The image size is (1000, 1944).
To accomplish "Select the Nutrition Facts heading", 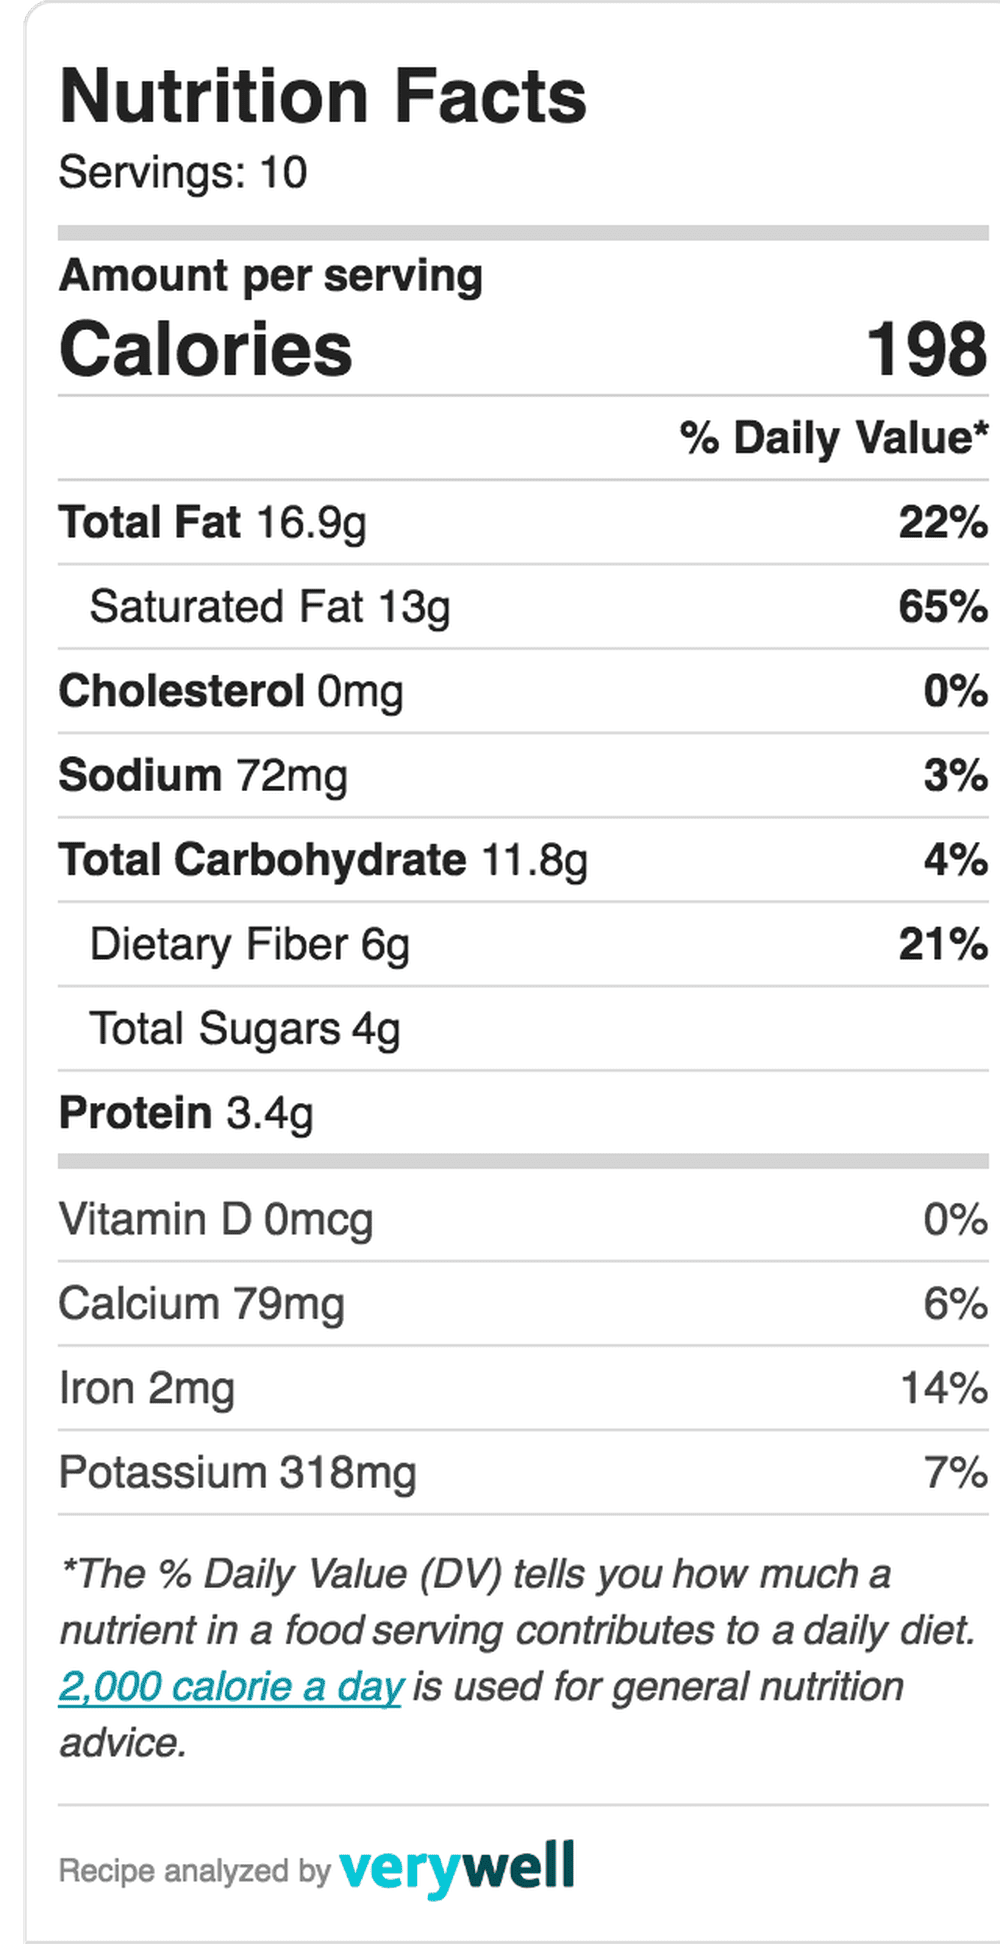I will coord(323,97).
